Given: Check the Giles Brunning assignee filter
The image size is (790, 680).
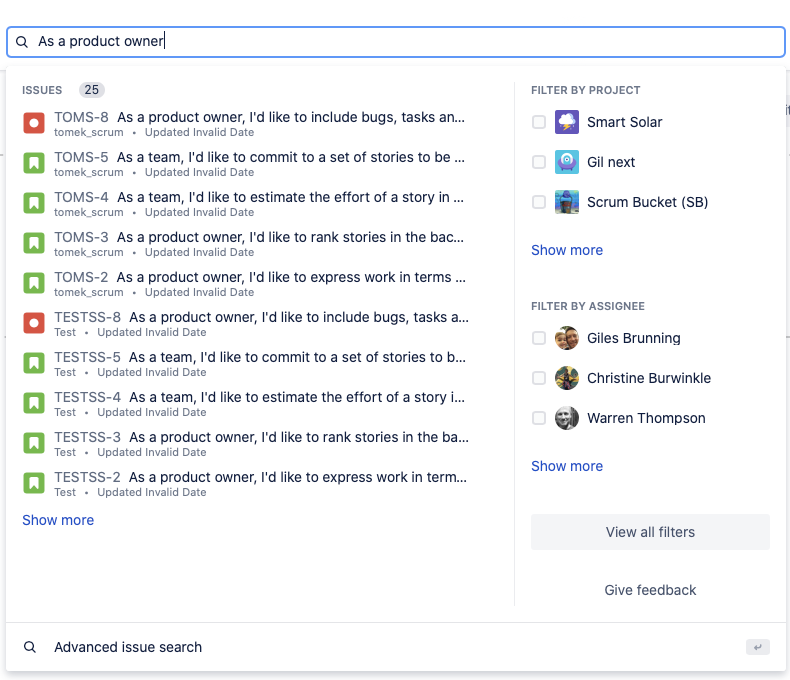Looking at the screenshot, I should (539, 338).
